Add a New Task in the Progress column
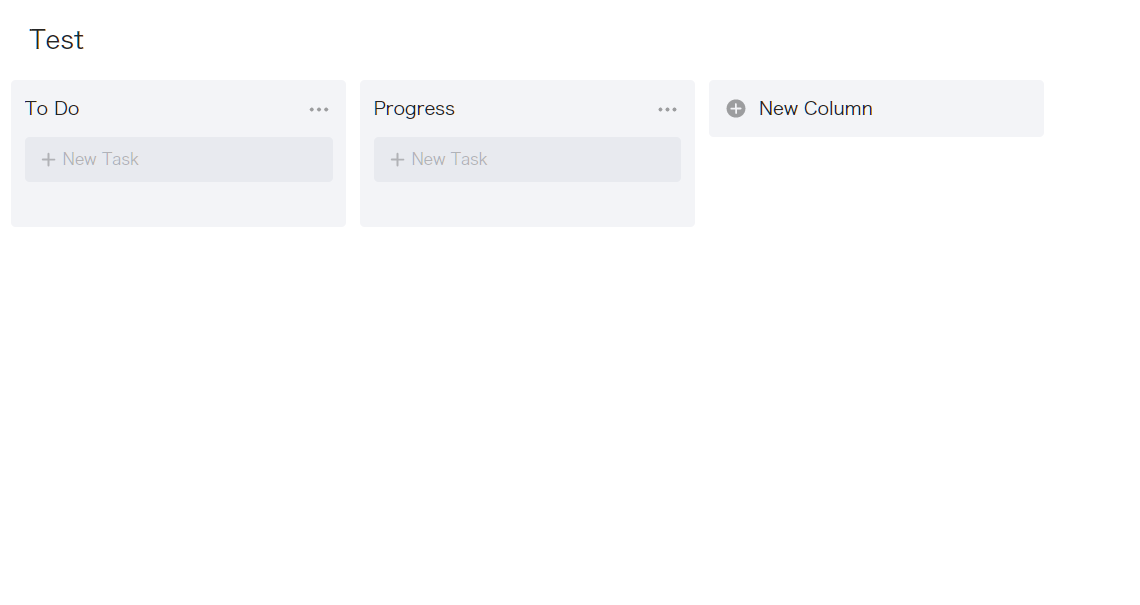This screenshot has width=1140, height=605. tap(527, 159)
